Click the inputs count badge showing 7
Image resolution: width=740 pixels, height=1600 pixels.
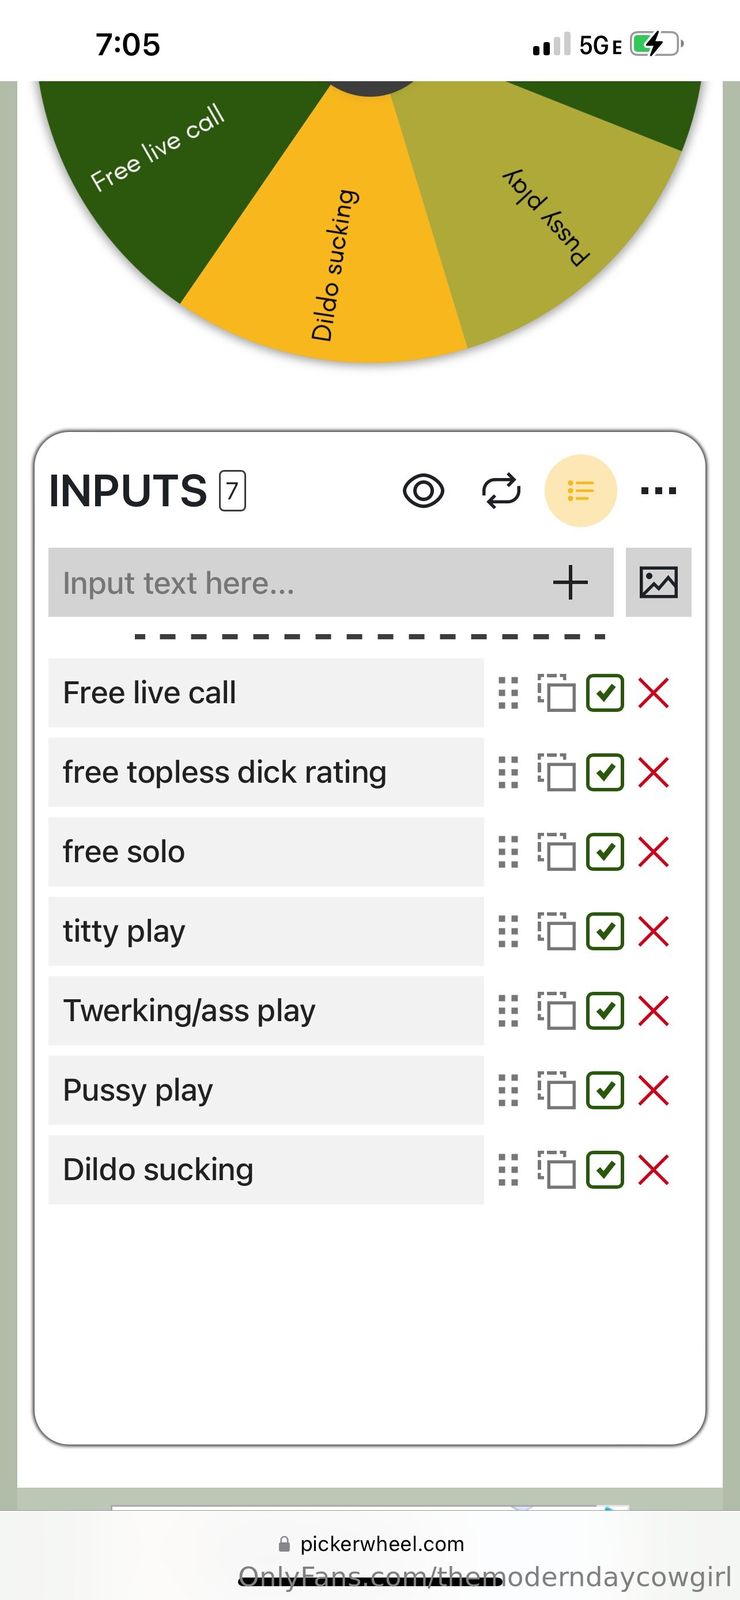[x=232, y=491]
